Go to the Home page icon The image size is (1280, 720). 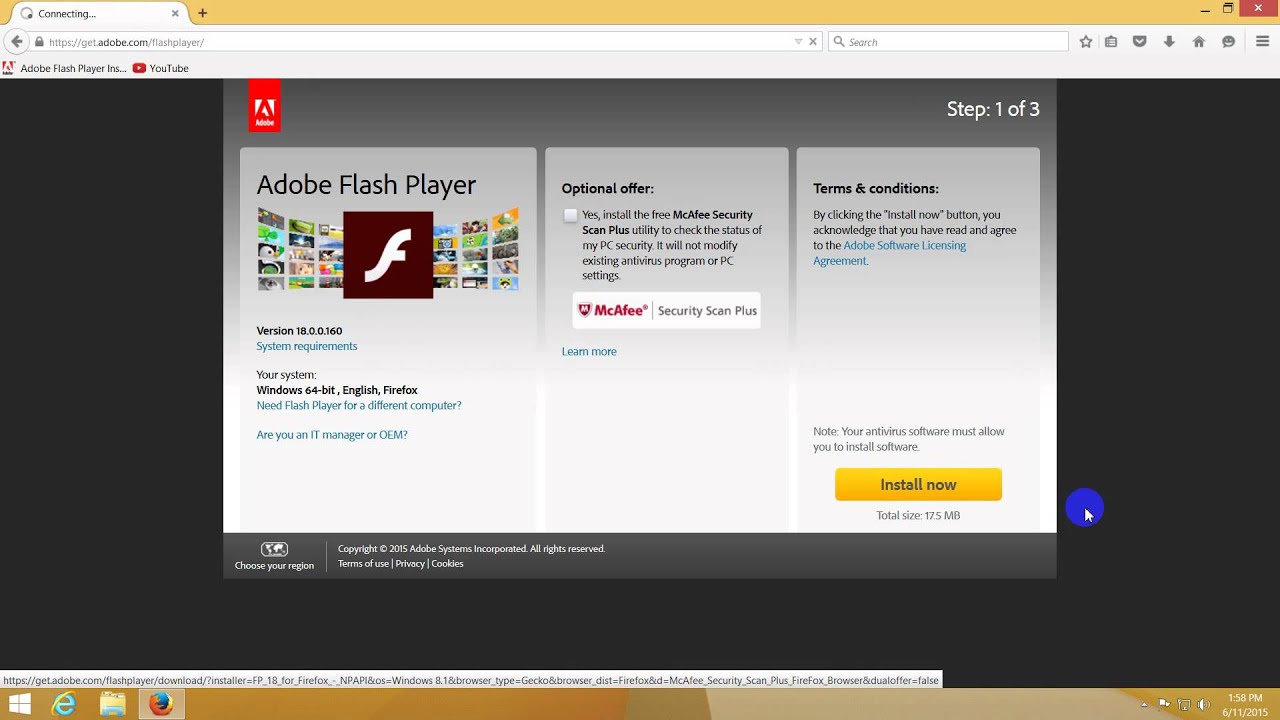click(1198, 42)
